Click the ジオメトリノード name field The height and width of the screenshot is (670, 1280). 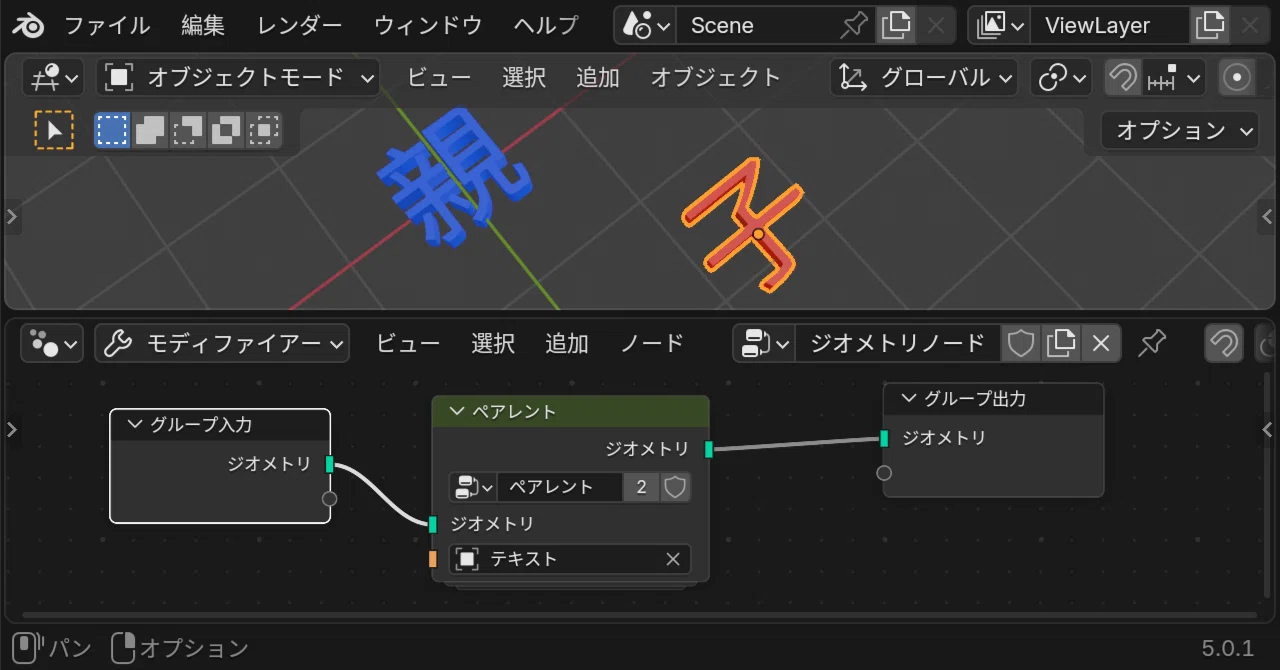898,344
